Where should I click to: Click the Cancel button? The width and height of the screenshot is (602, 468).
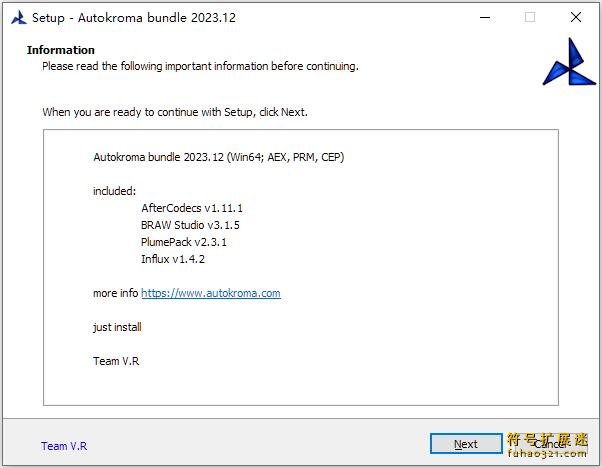[x=551, y=444]
